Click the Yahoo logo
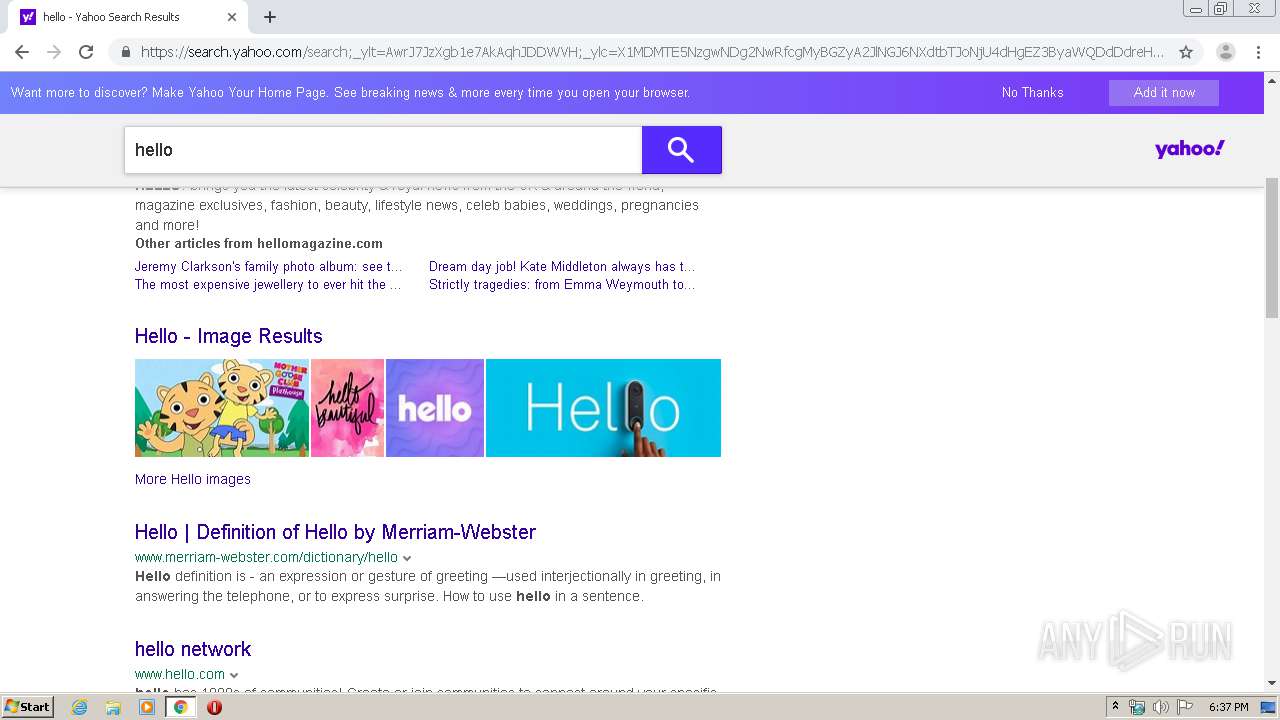Viewport: 1280px width, 720px height. 1190,149
